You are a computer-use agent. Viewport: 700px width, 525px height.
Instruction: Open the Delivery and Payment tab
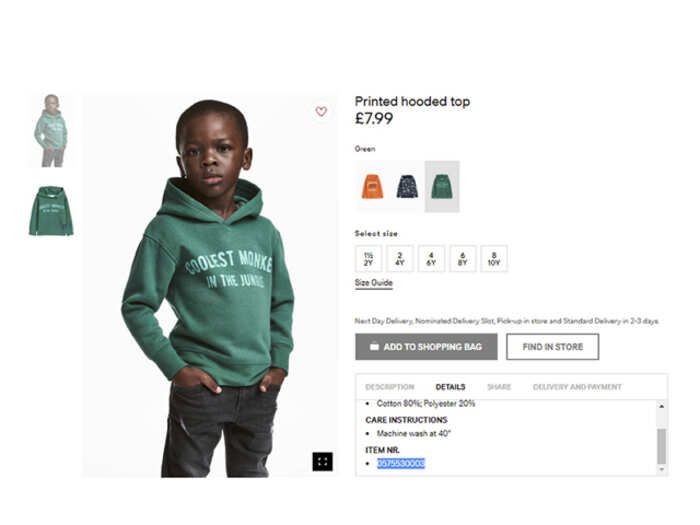click(577, 387)
